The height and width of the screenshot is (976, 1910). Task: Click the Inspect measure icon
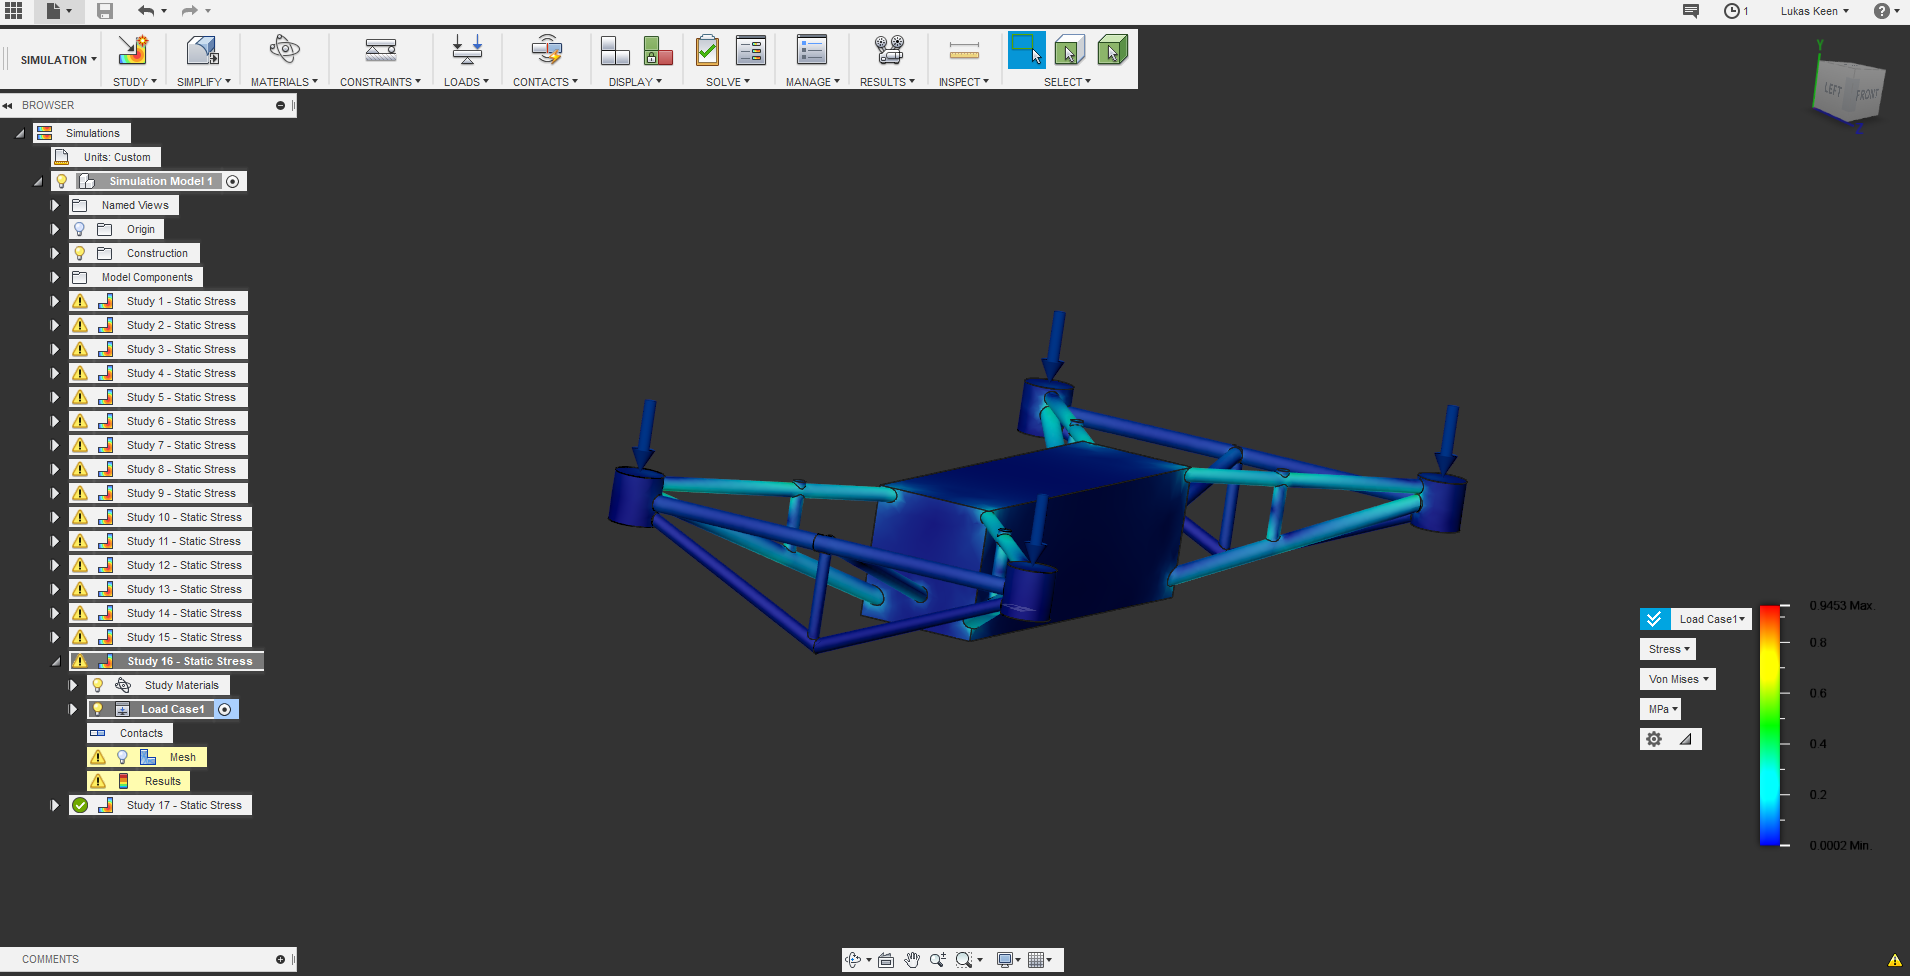pos(964,50)
